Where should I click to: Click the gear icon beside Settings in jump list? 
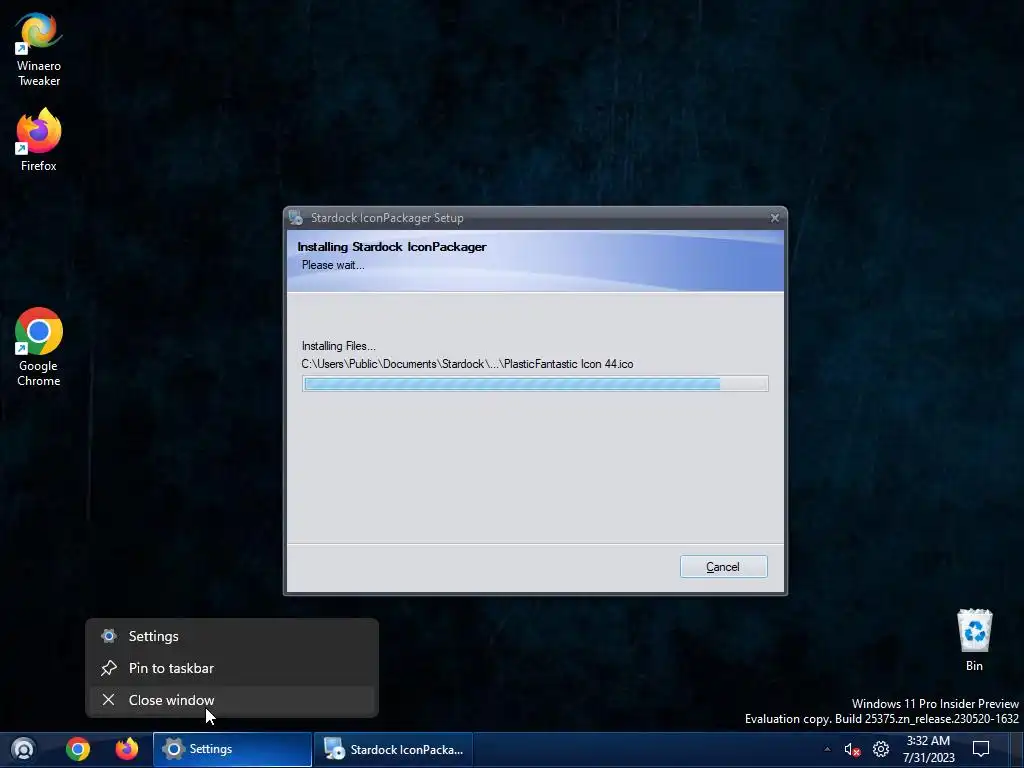[x=109, y=636]
